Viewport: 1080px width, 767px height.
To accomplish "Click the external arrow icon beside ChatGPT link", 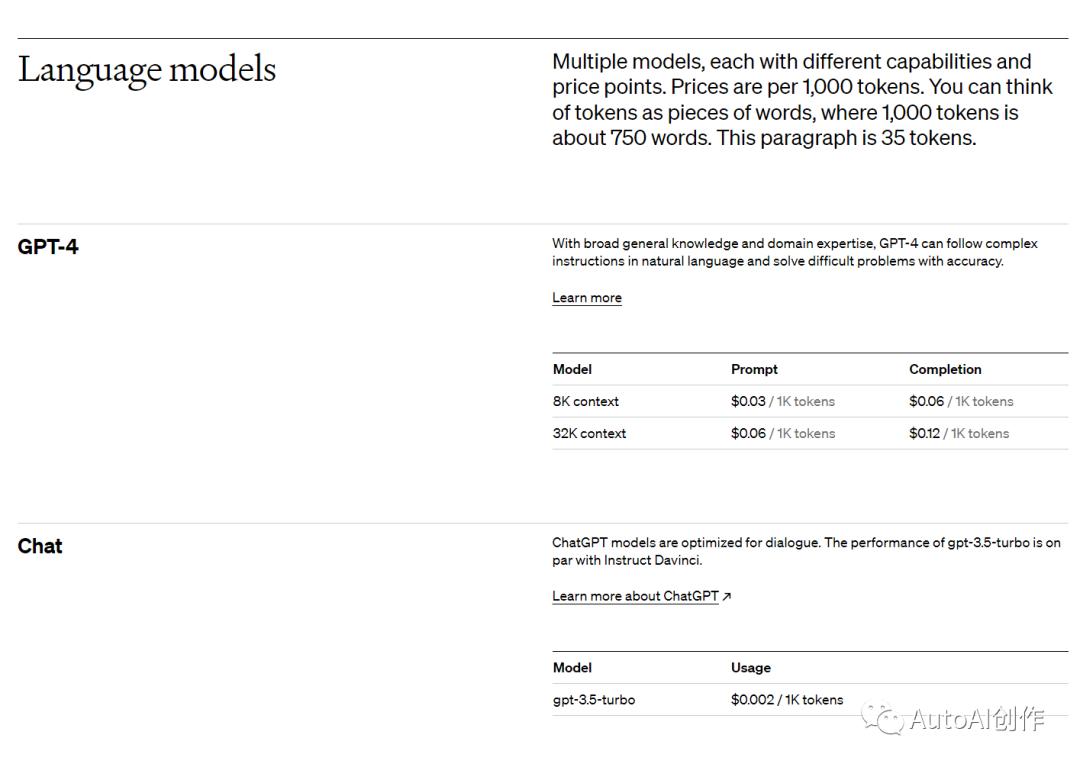I will 727,596.
